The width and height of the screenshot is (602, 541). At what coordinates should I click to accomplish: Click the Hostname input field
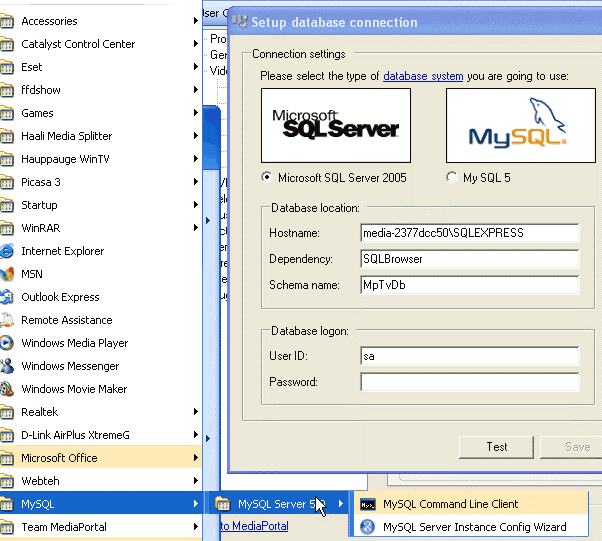click(469, 233)
